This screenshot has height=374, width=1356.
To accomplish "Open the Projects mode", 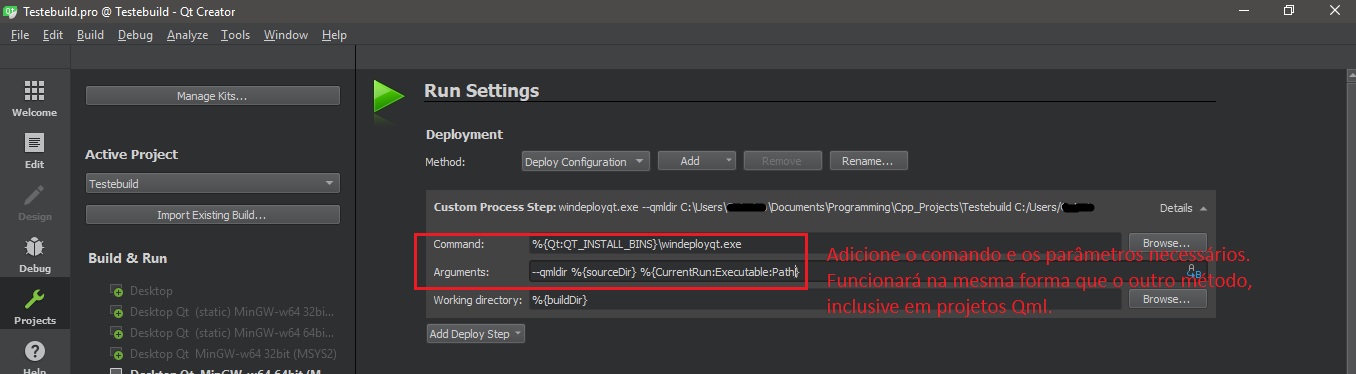I will pyautogui.click(x=34, y=307).
